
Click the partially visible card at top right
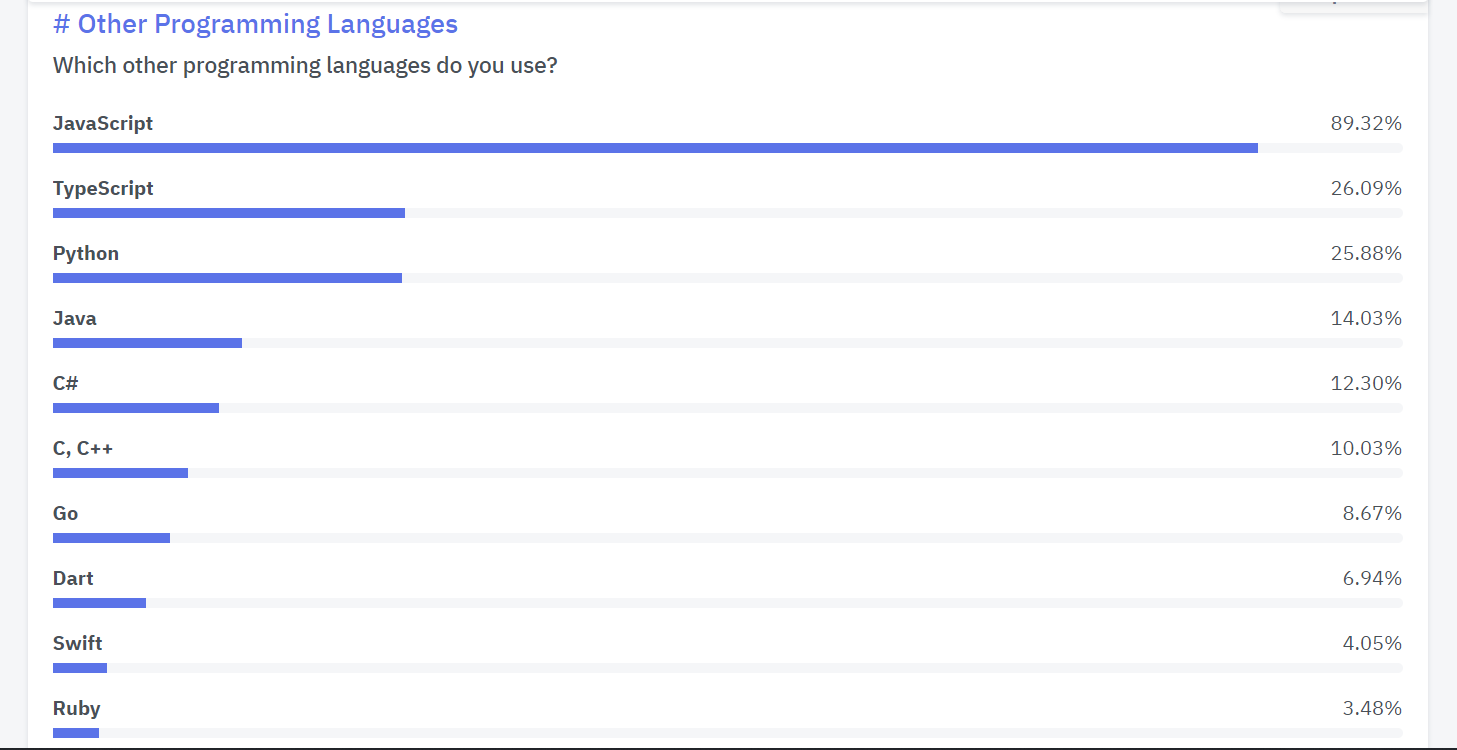pyautogui.click(x=1353, y=5)
